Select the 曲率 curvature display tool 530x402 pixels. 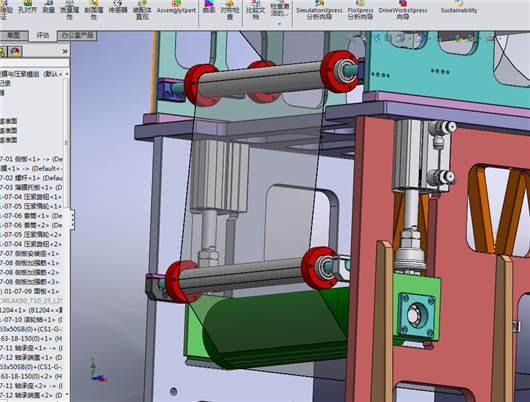[209, 7]
